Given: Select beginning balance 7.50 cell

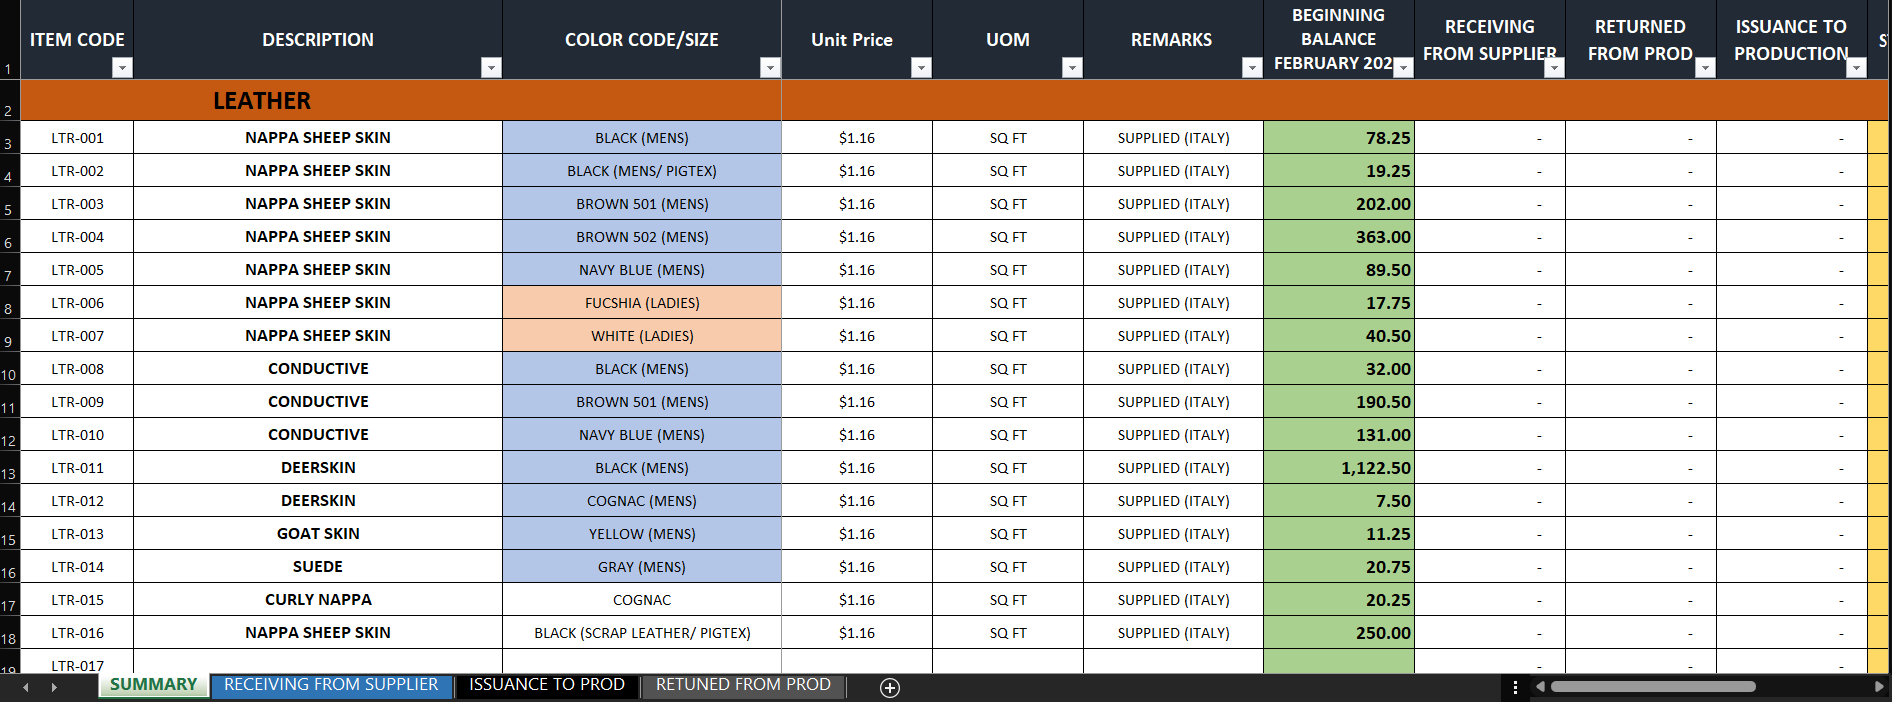Looking at the screenshot, I should pos(1339,501).
